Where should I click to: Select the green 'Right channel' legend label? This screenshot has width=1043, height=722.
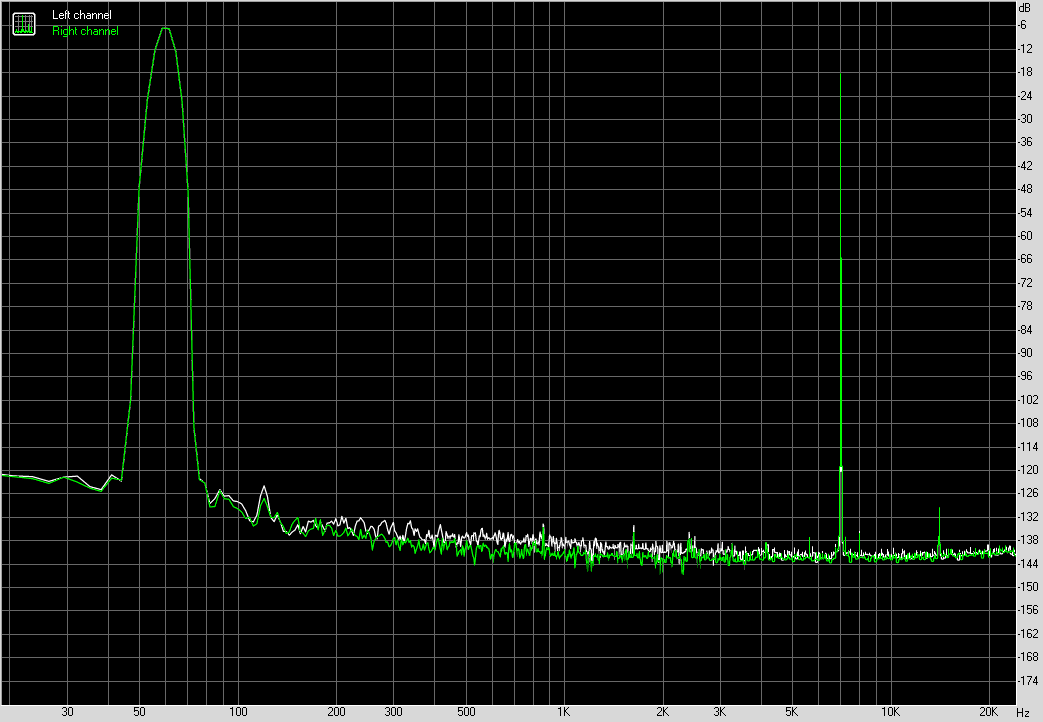[x=85, y=31]
